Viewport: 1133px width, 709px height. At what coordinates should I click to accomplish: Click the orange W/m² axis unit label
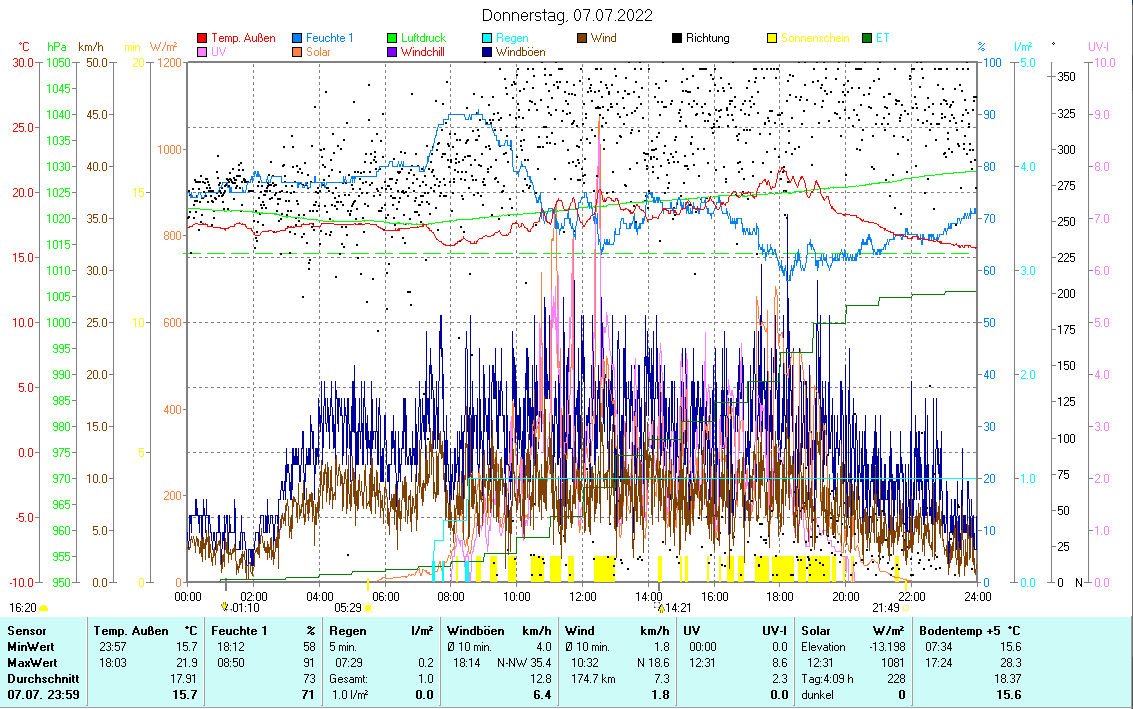click(163, 47)
